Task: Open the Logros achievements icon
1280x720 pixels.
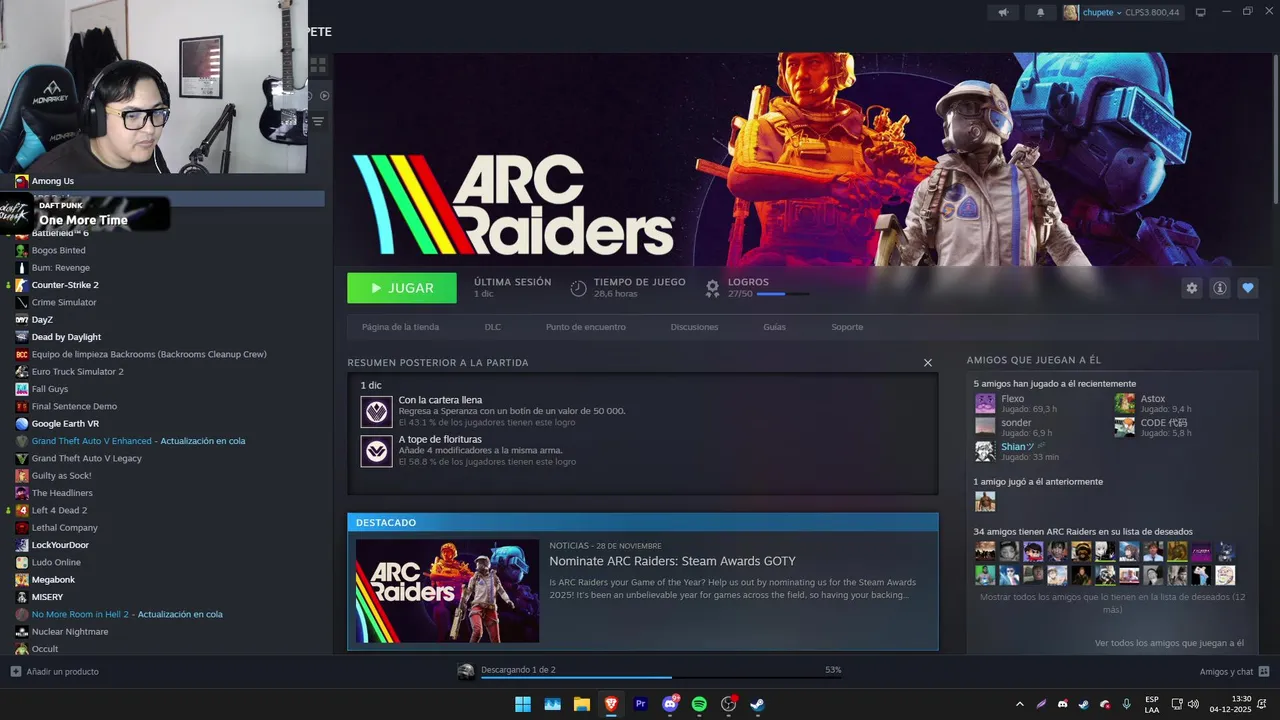Action: point(712,288)
